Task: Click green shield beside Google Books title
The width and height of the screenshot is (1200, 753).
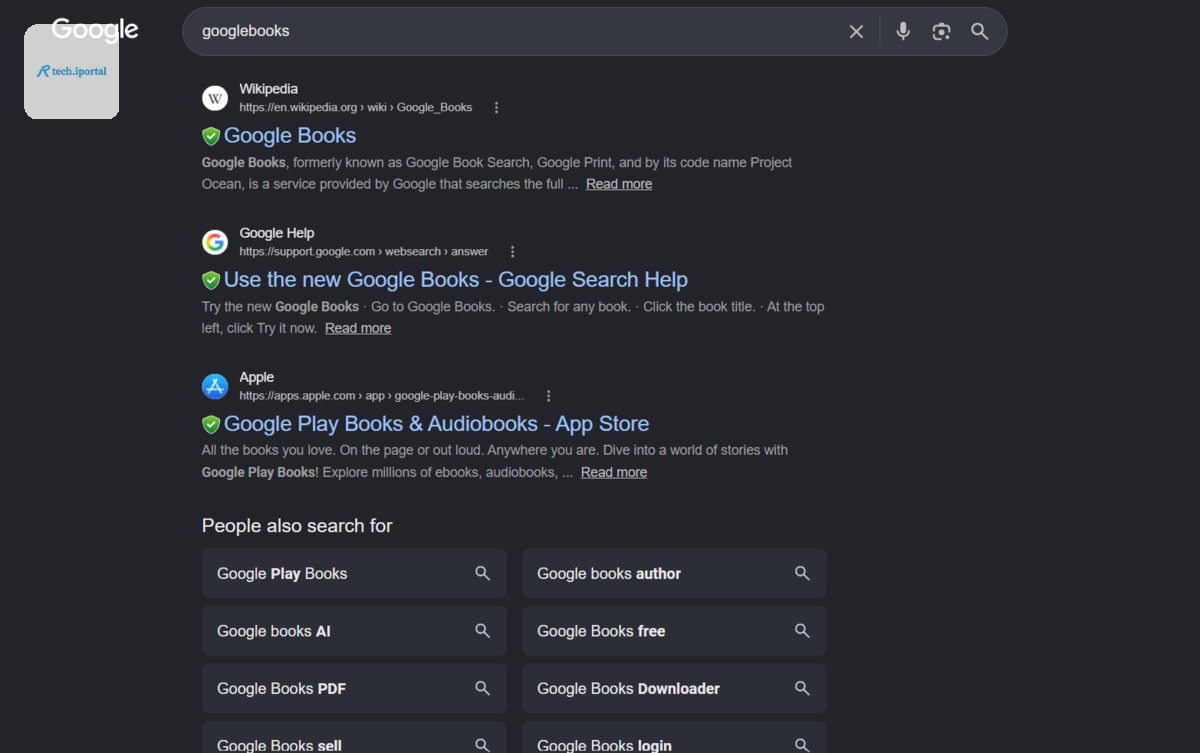Action: [x=211, y=136]
